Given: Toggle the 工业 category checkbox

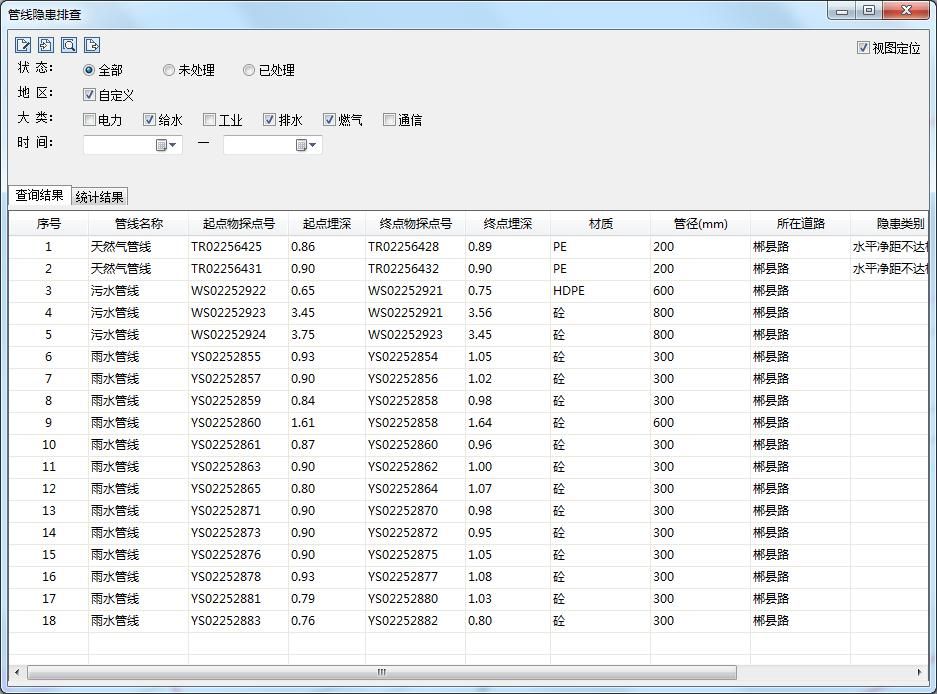Looking at the screenshot, I should click(208, 119).
